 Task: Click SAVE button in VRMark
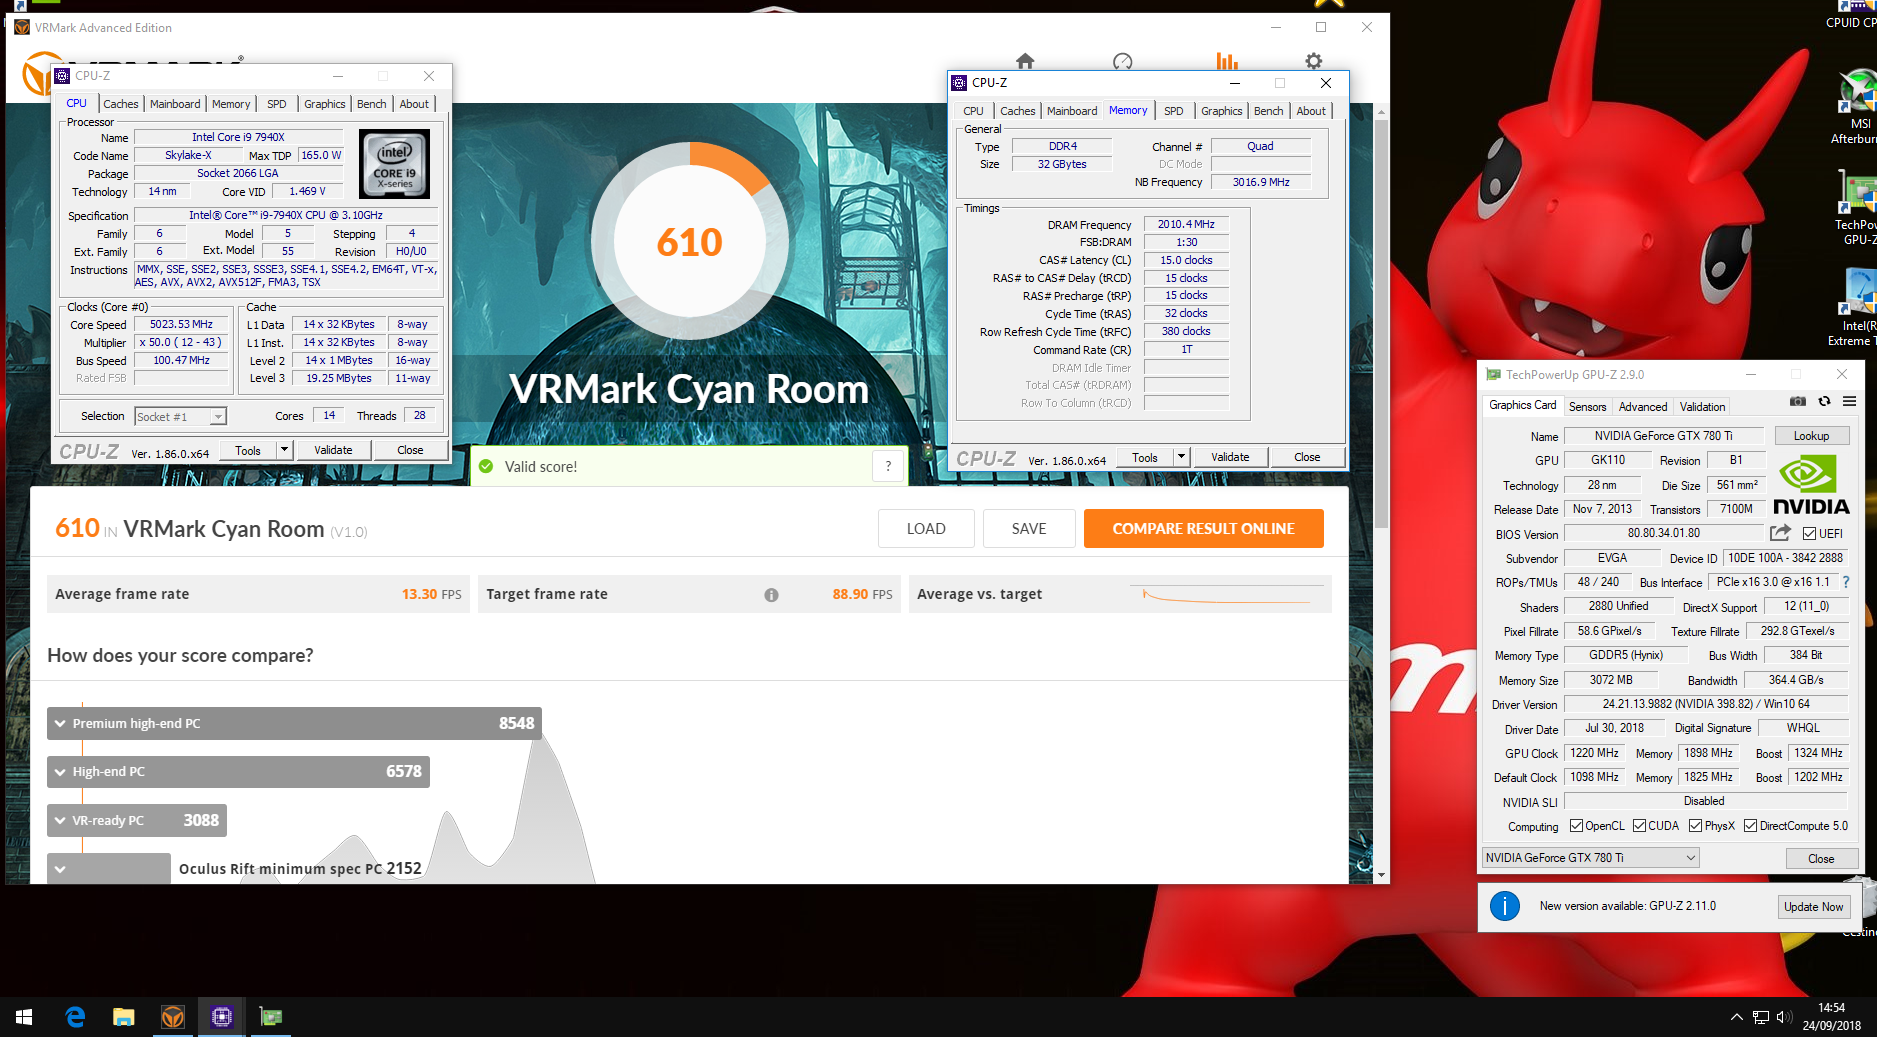click(1029, 529)
